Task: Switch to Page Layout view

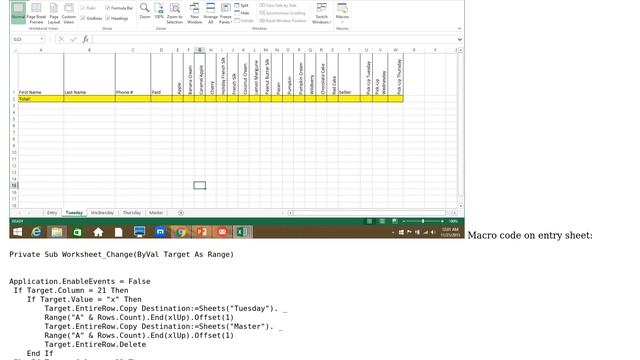Action: pyautogui.click(x=54, y=13)
